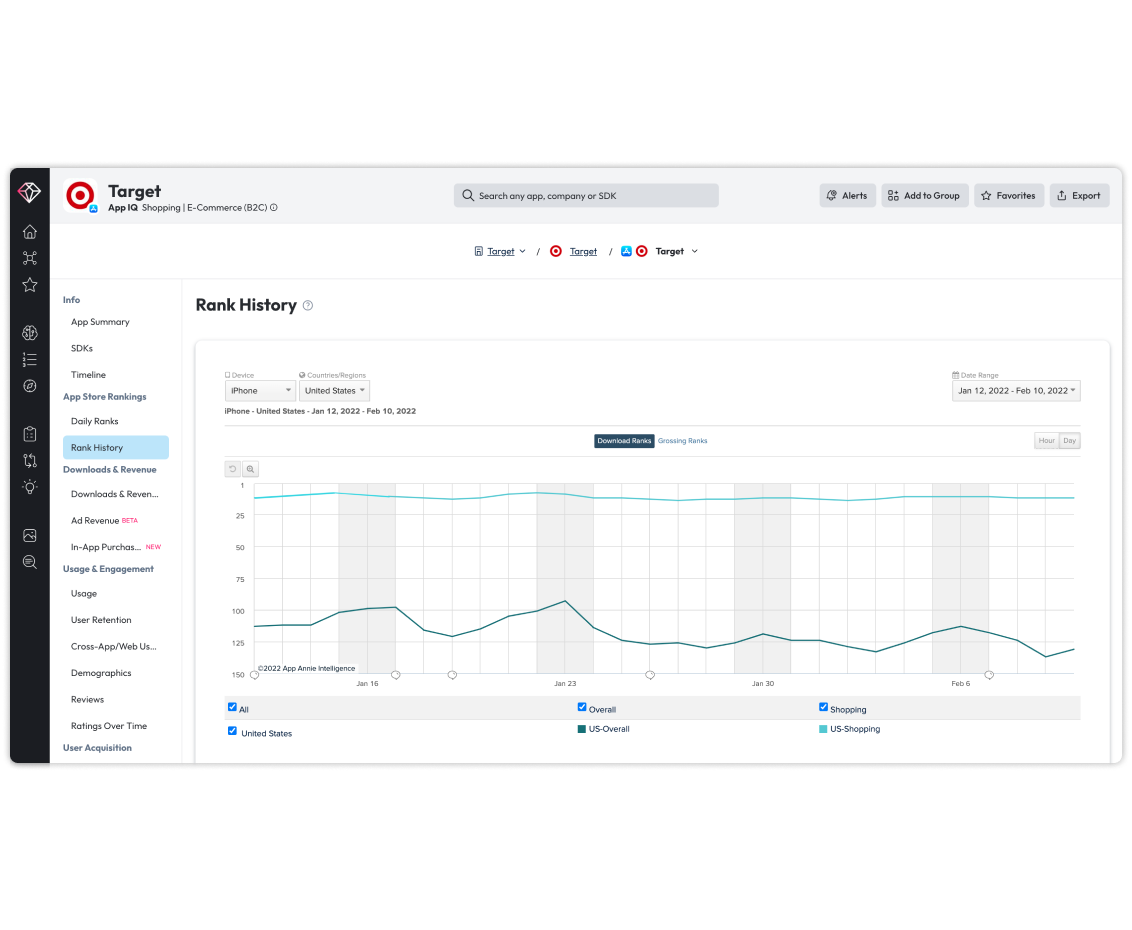
Task: Toggle the Overall checkbox
Action: point(582,708)
